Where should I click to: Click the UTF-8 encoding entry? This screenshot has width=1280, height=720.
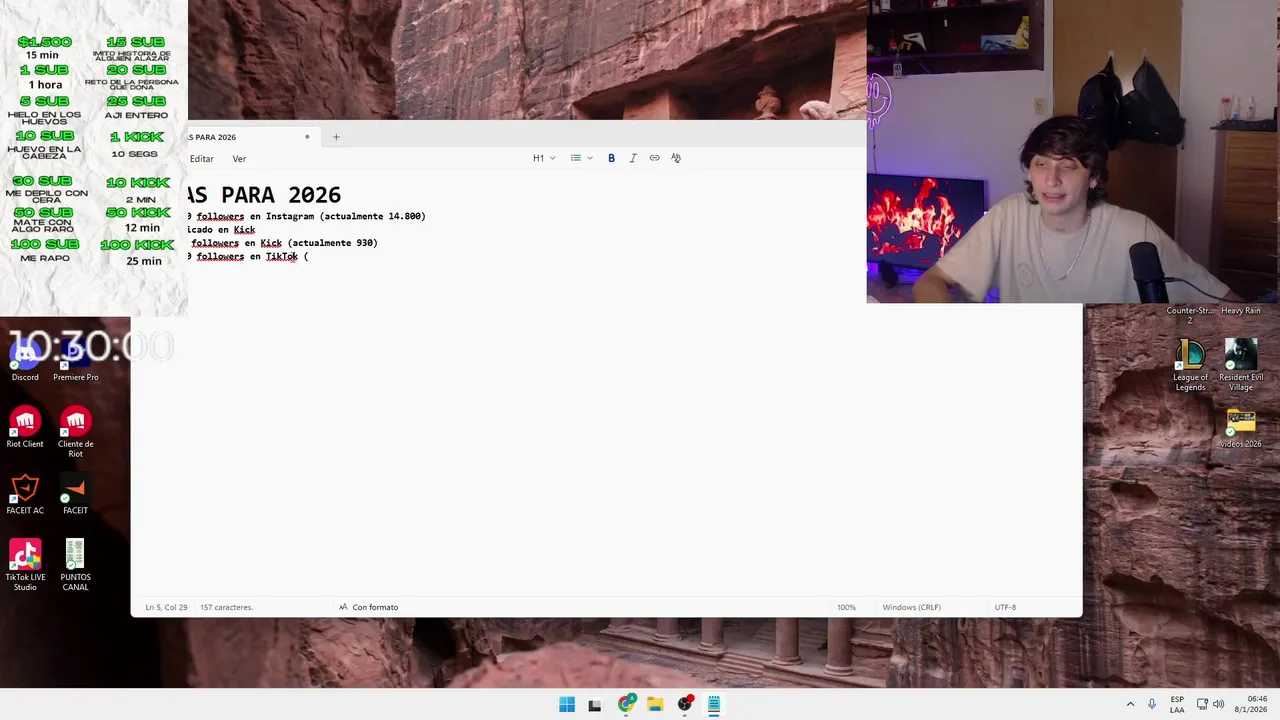click(1005, 607)
